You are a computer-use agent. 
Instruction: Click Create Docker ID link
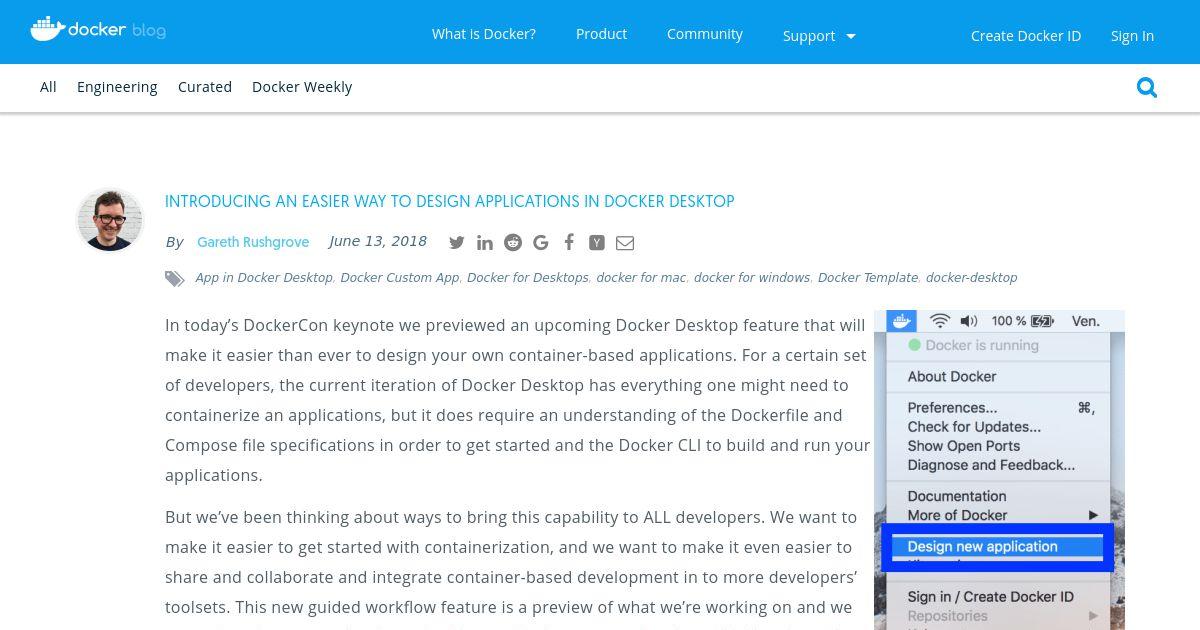1026,36
